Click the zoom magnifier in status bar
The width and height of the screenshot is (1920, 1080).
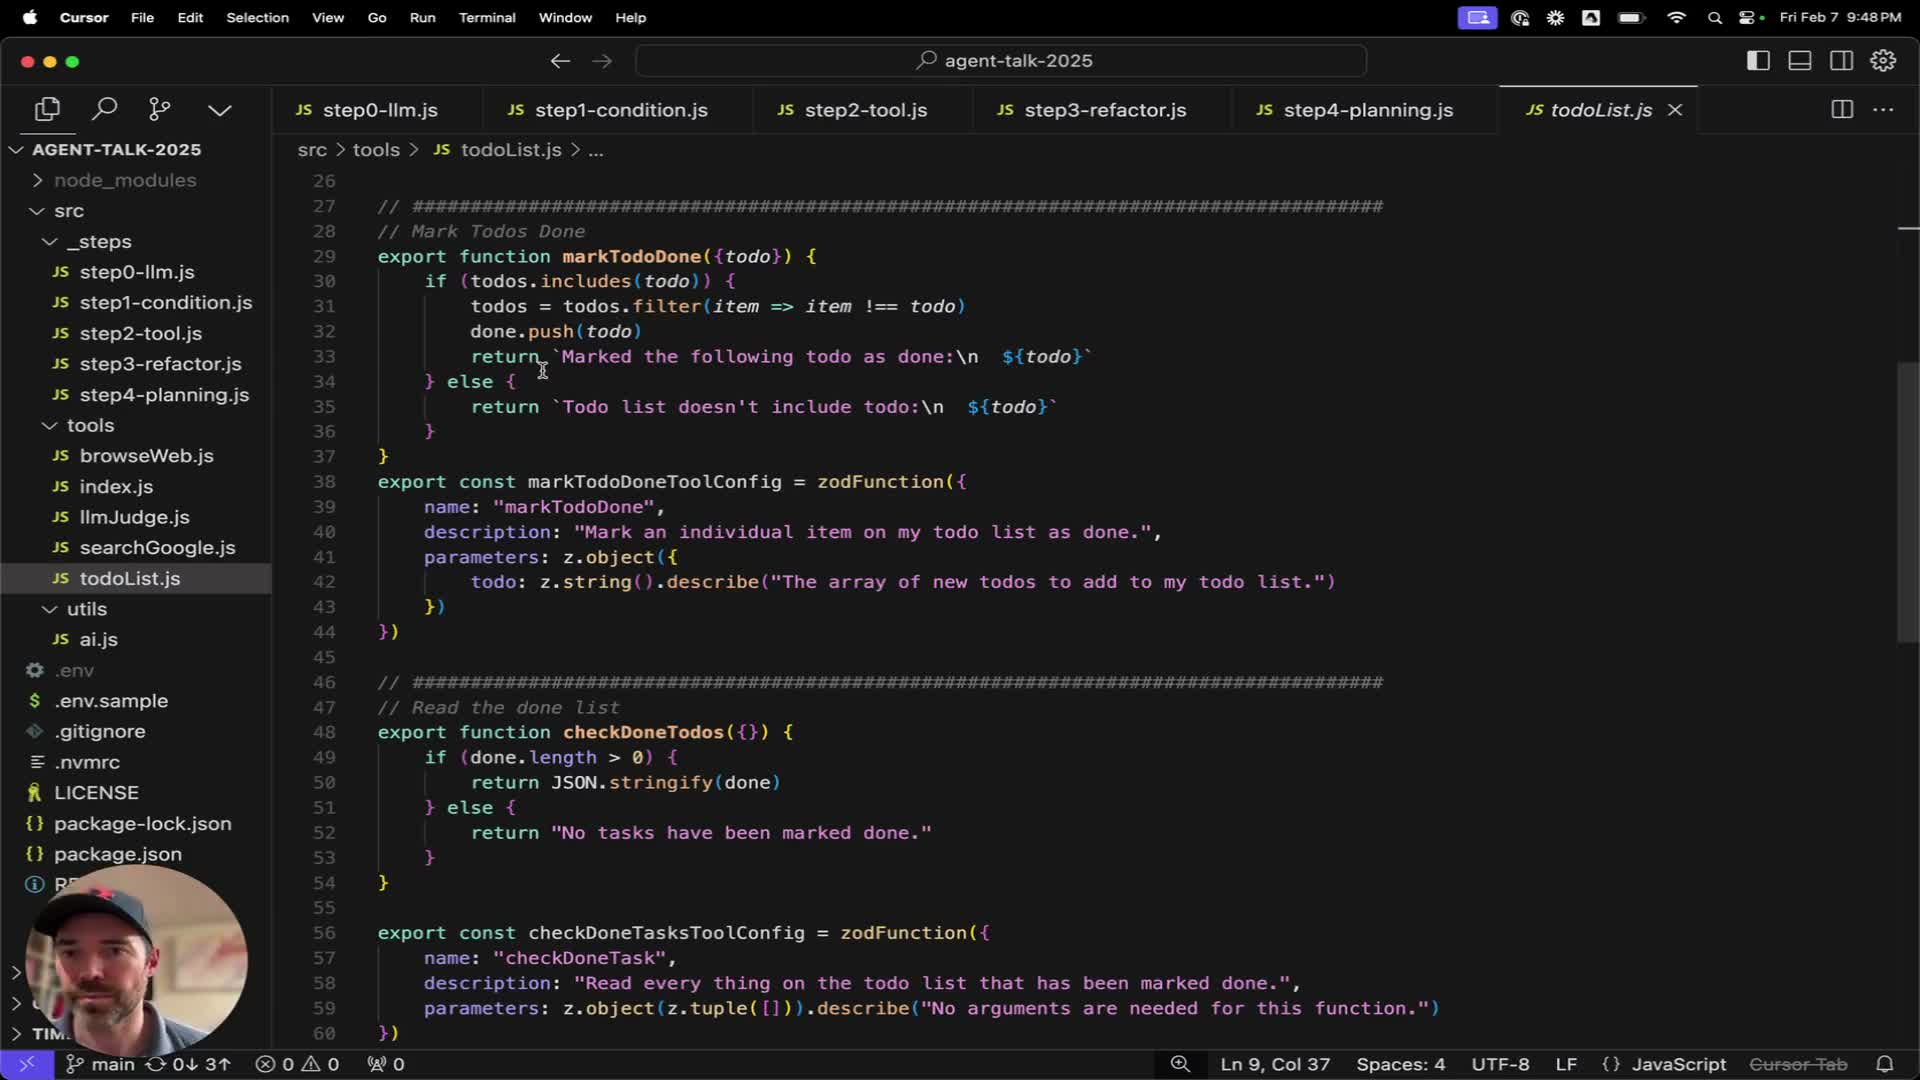(1180, 1064)
